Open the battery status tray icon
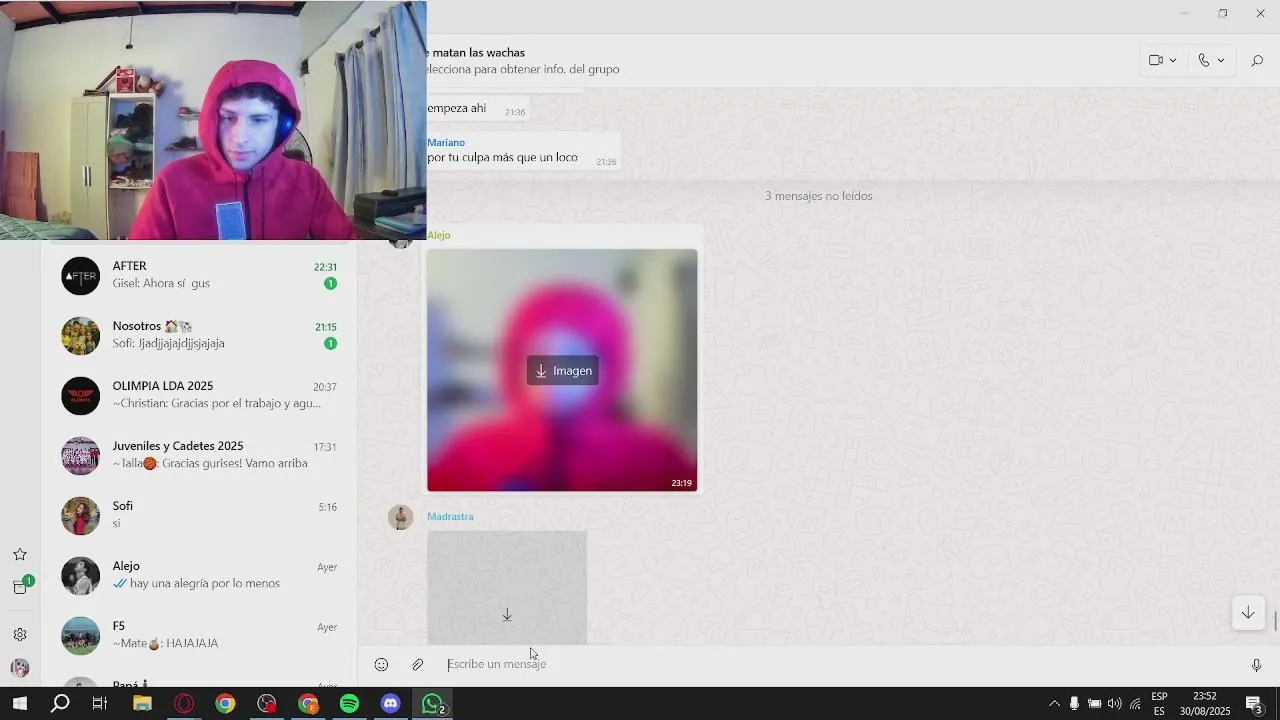The height and width of the screenshot is (720, 1280). (x=1094, y=704)
